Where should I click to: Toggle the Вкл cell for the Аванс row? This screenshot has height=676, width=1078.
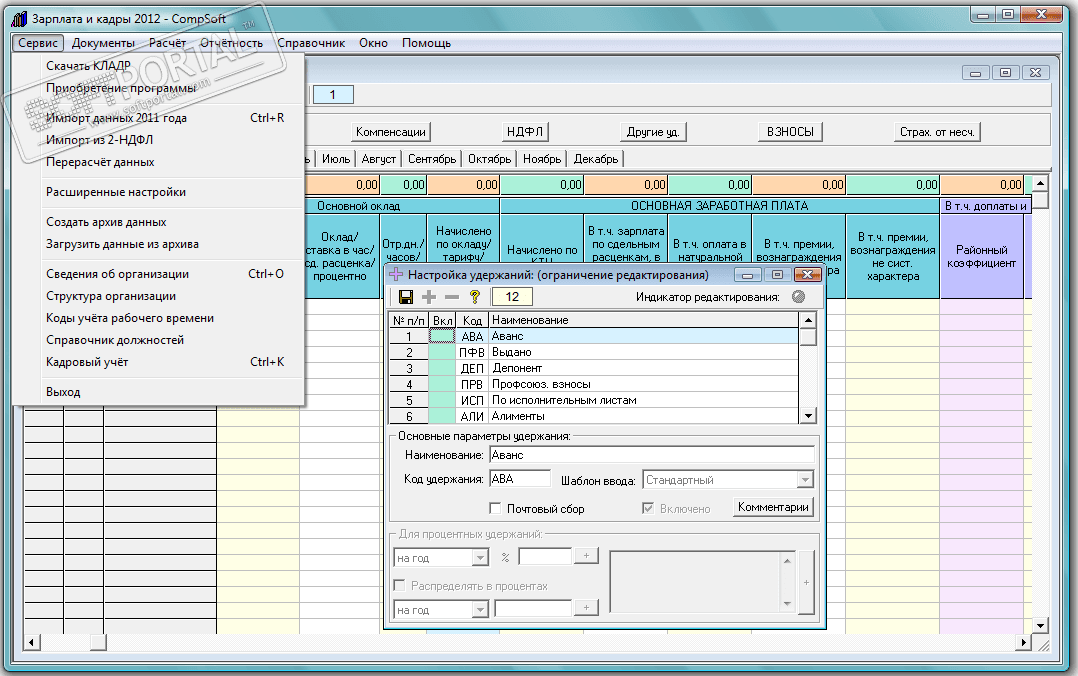(442, 336)
